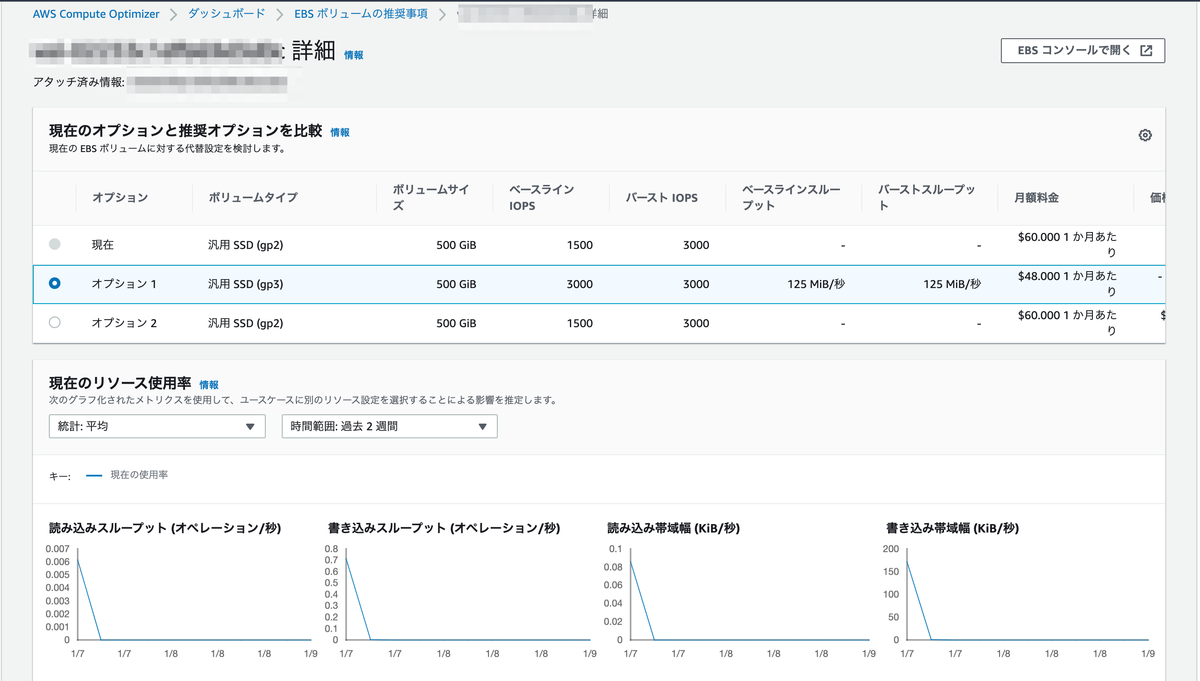The image size is (1200, 681).
Task: Click the ベースライン IOPS column header
Action: [542, 198]
